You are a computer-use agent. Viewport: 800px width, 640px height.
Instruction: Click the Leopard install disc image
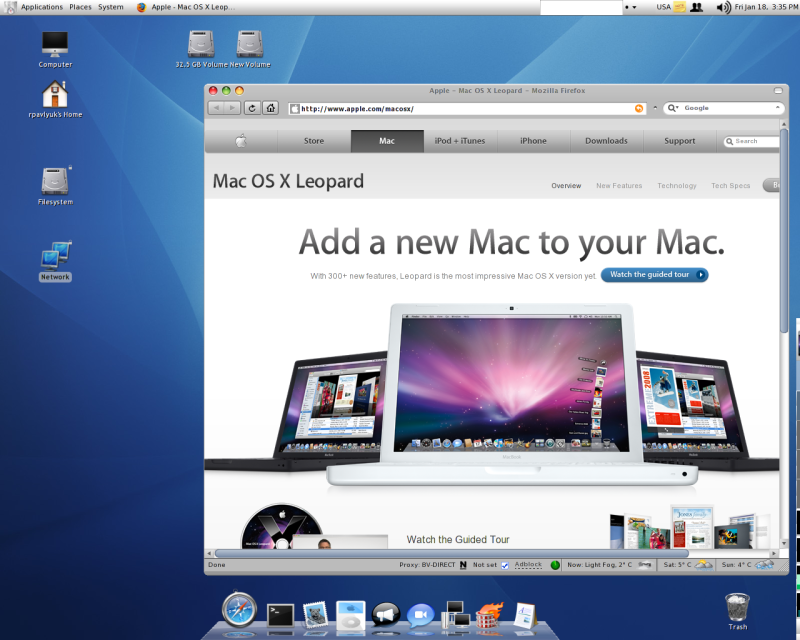pos(282,527)
